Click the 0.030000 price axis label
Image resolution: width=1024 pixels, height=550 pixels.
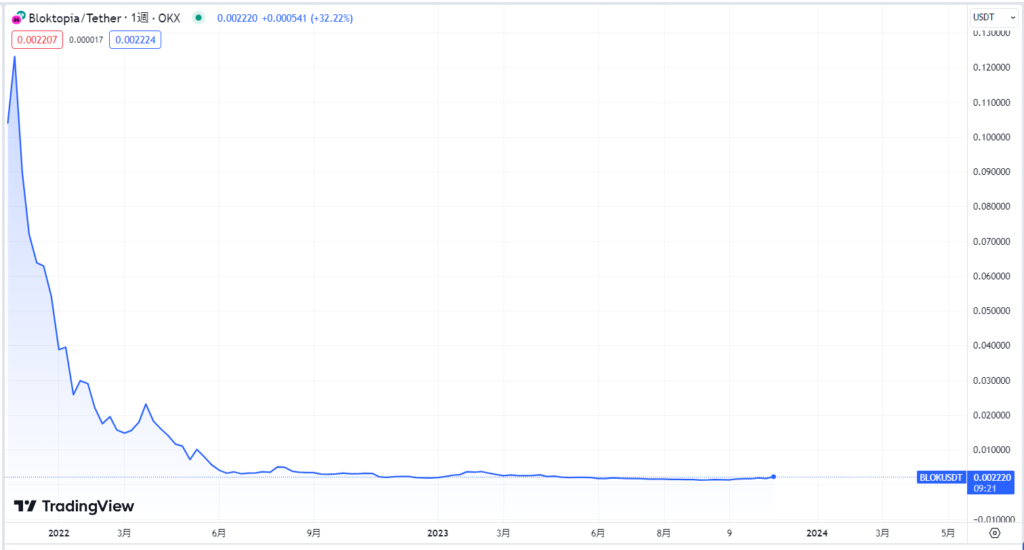991,381
